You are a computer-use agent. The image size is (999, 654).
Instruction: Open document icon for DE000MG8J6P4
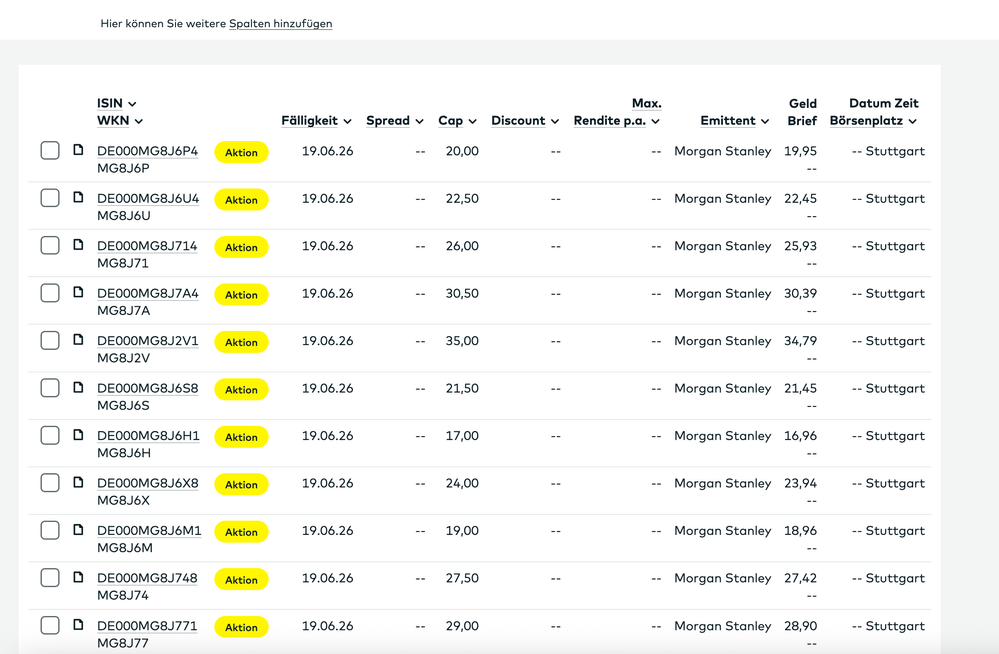(x=78, y=150)
